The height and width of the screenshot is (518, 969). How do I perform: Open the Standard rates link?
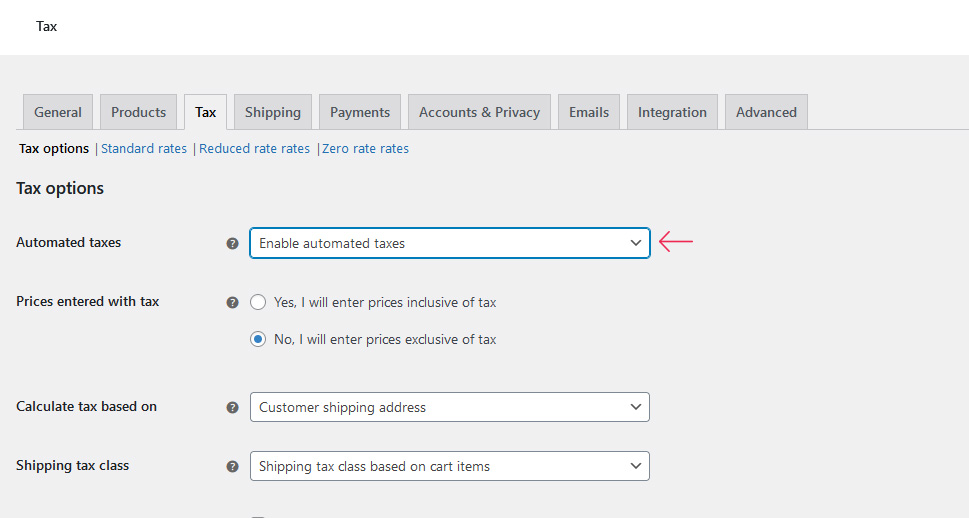click(x=144, y=149)
